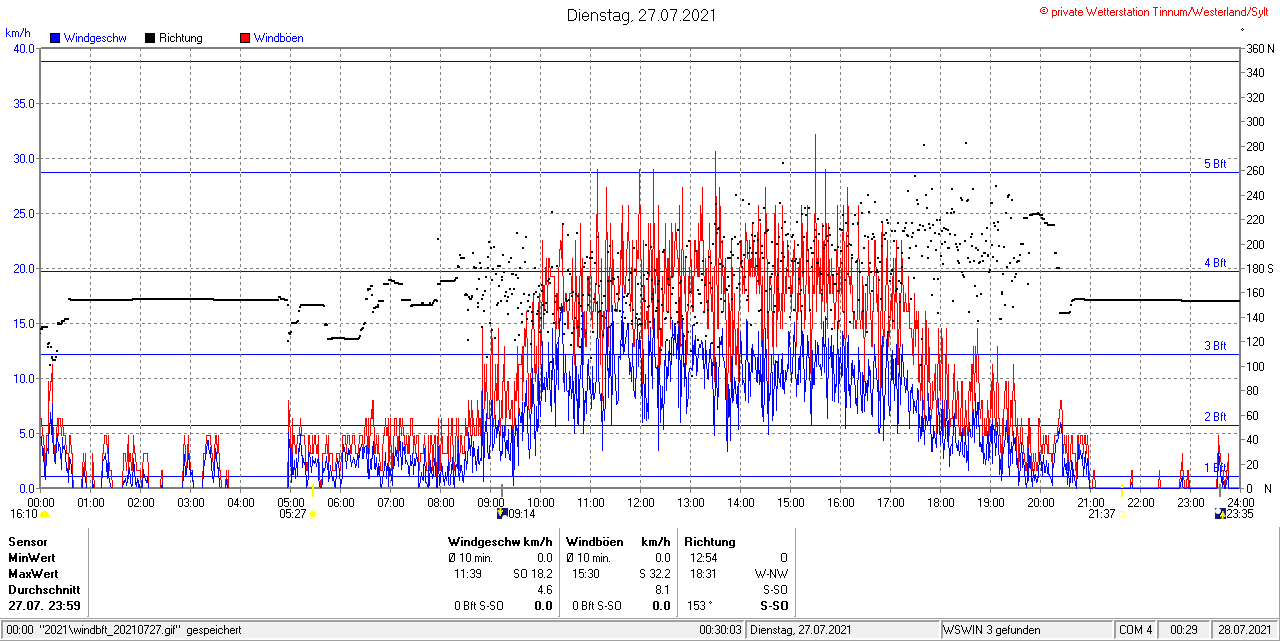Click the moon icon next to 23:35
Viewport: 1280px width, 641px height.
coord(1220,514)
